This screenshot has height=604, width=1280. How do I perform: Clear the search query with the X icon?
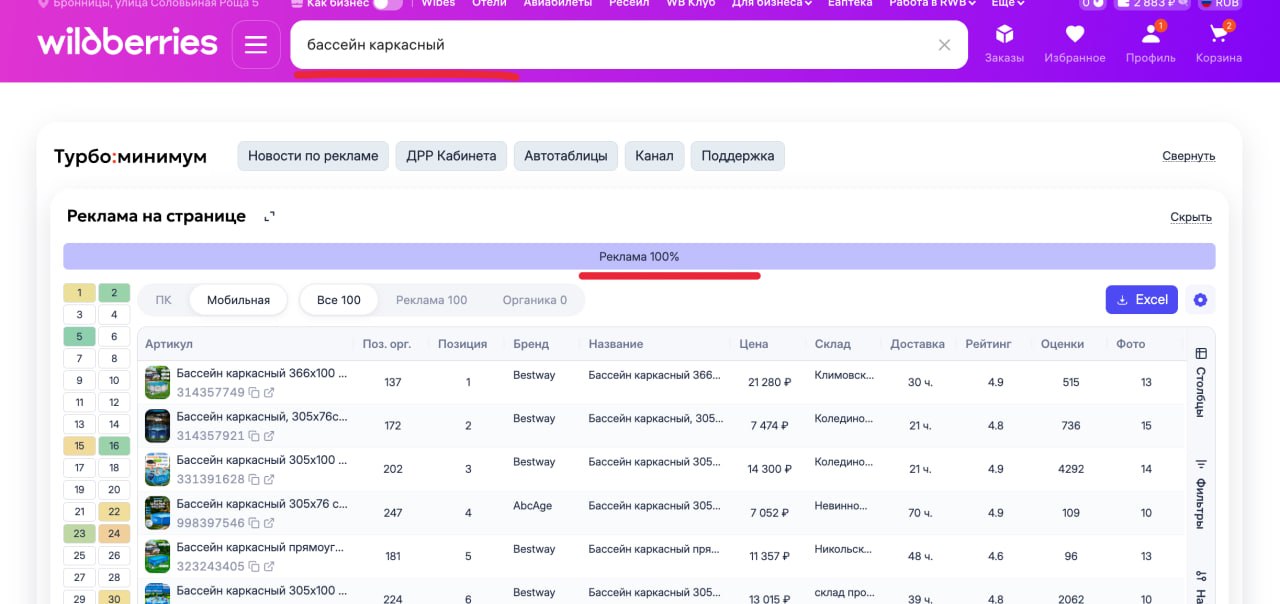[944, 45]
